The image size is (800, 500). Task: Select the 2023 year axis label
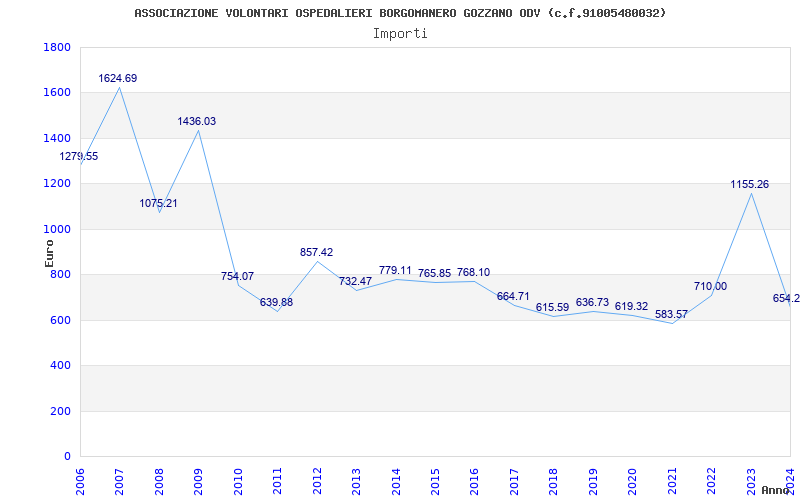(x=751, y=479)
